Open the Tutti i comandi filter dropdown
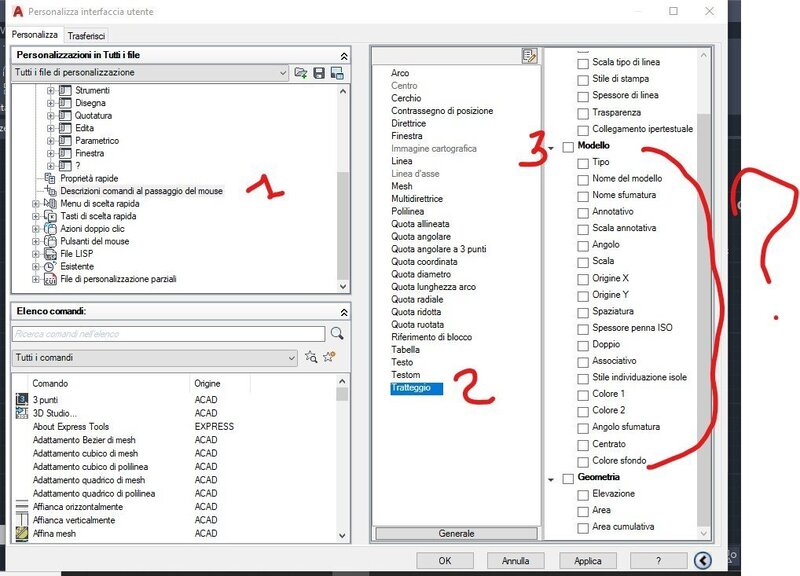The image size is (800, 576). pyautogui.click(x=155, y=358)
